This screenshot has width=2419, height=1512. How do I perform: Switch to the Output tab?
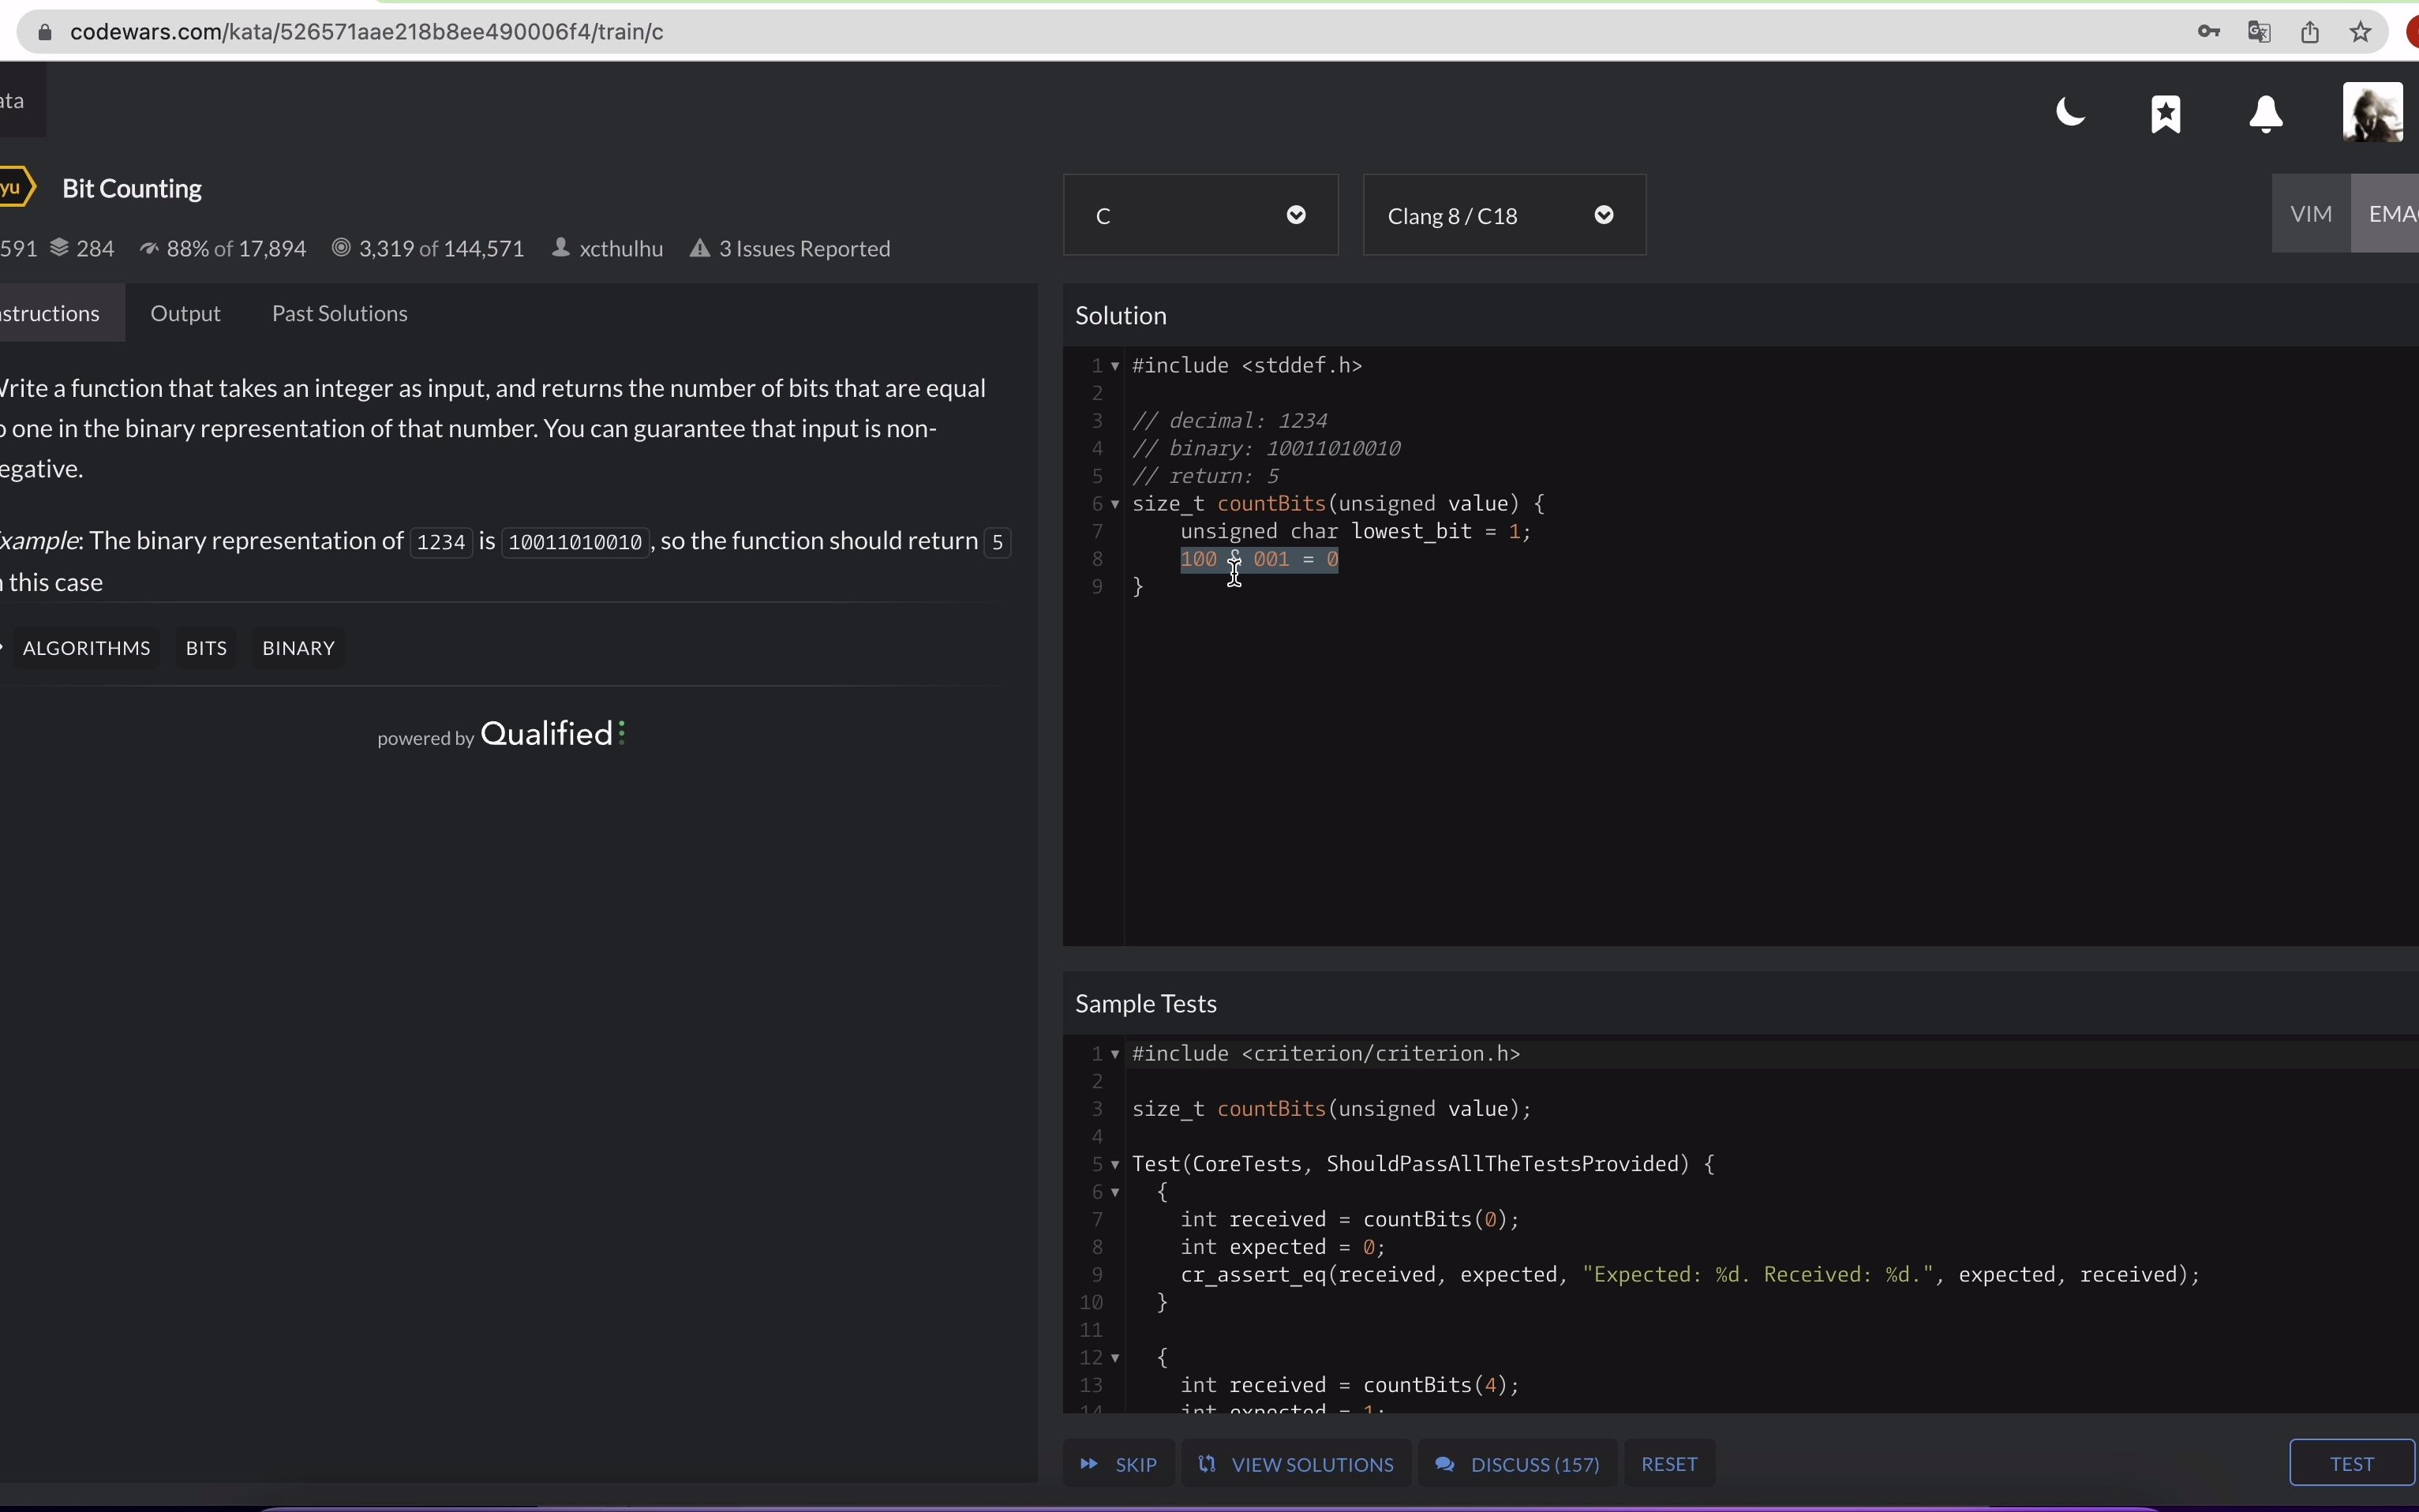point(185,314)
